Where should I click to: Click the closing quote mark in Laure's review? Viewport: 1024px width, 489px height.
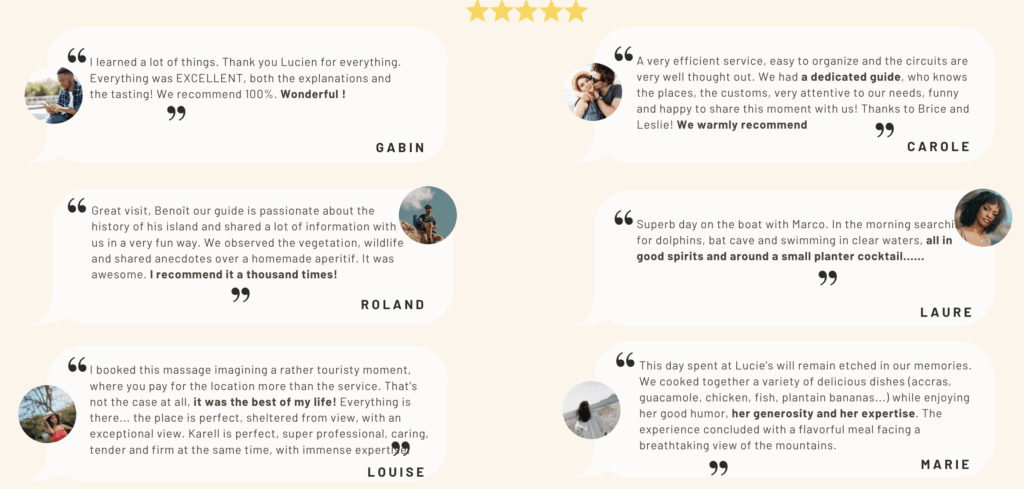(828, 278)
